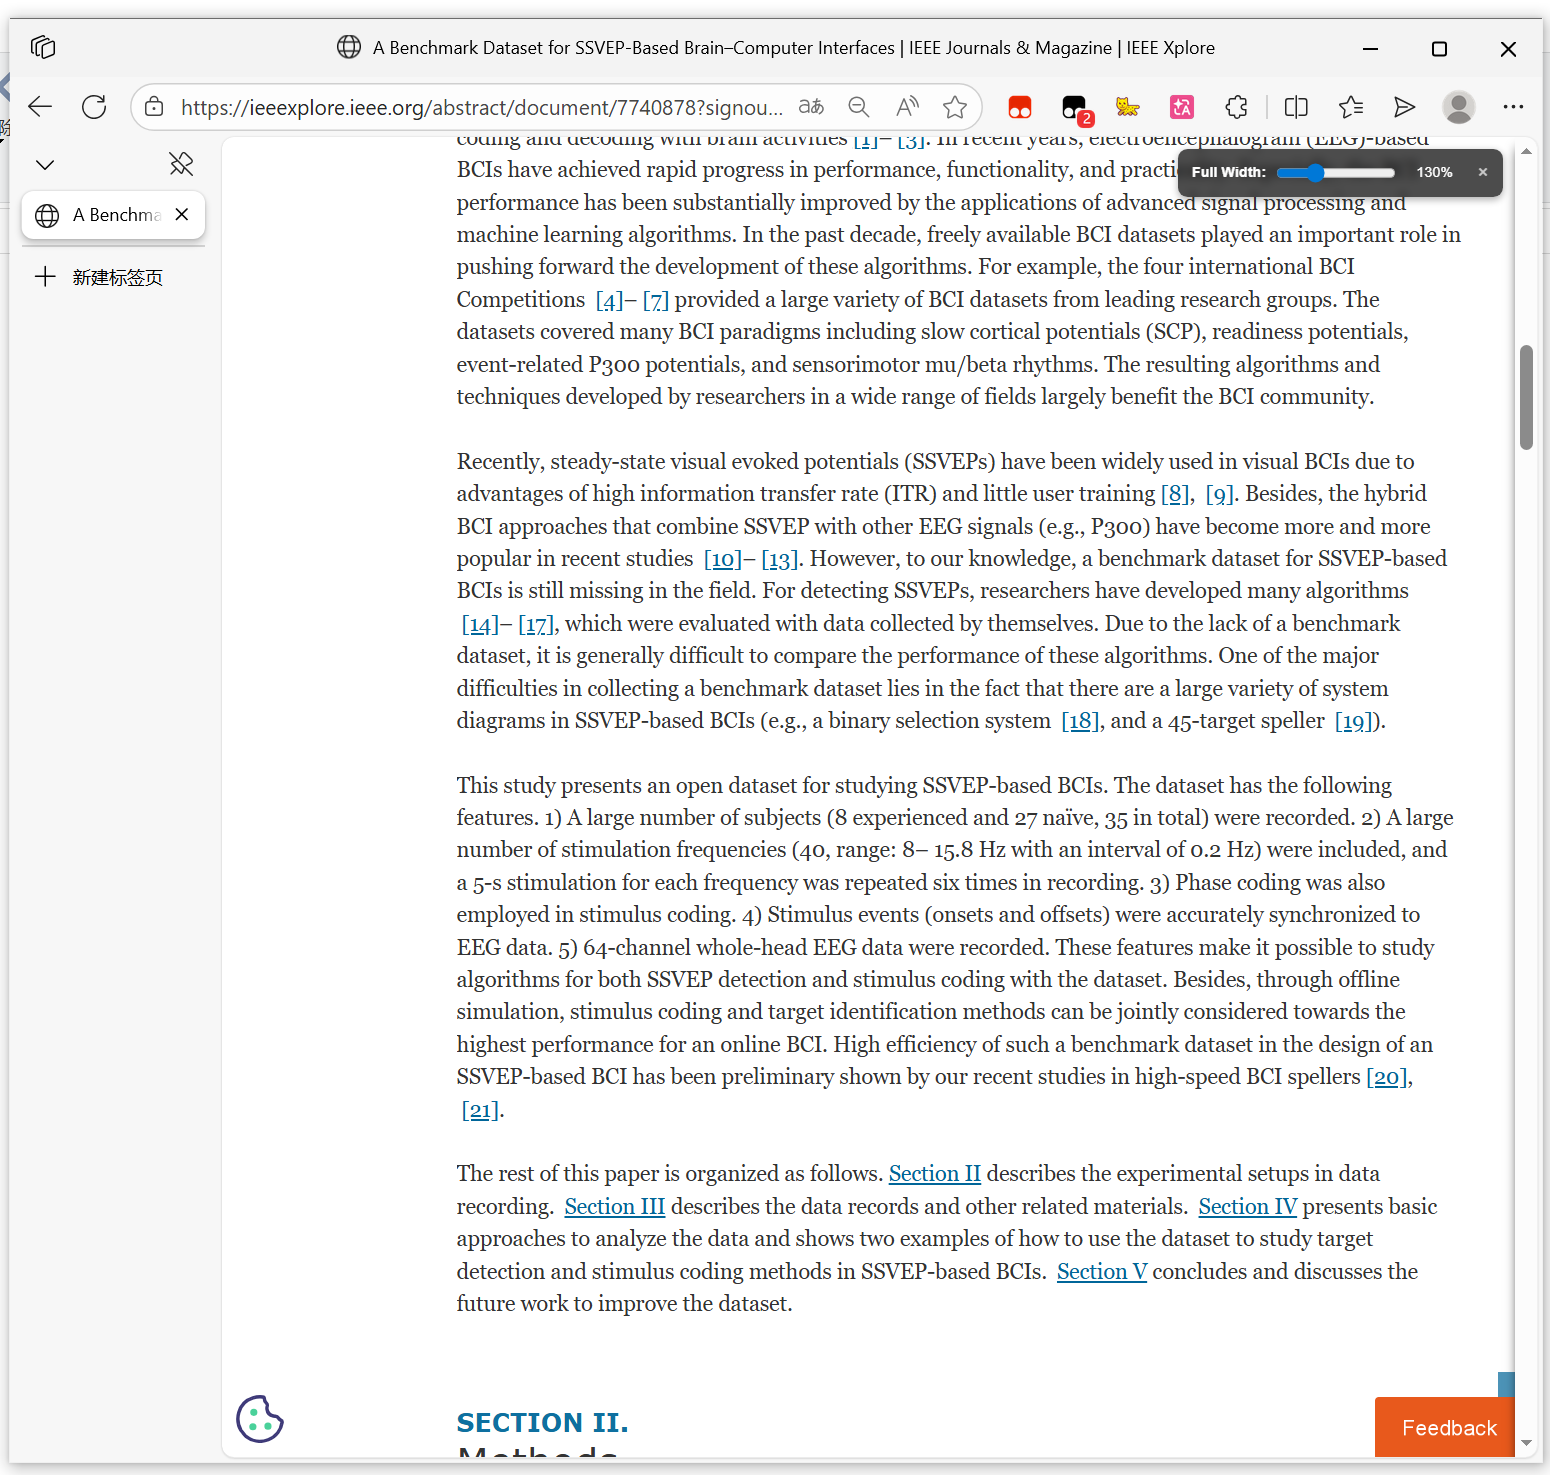The width and height of the screenshot is (1550, 1475).
Task: Collapse the vertical tab group chevron
Action: click(45, 165)
